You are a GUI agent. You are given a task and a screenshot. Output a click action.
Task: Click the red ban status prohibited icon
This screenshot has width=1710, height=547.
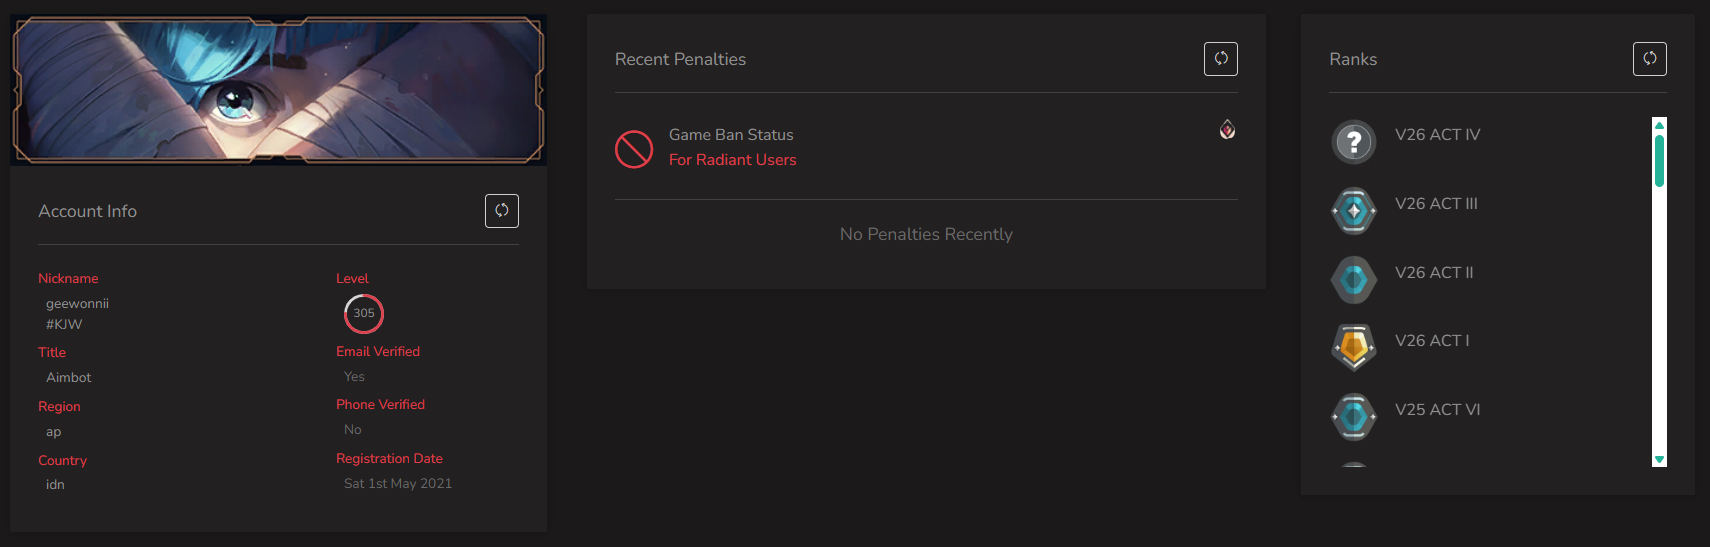point(634,149)
